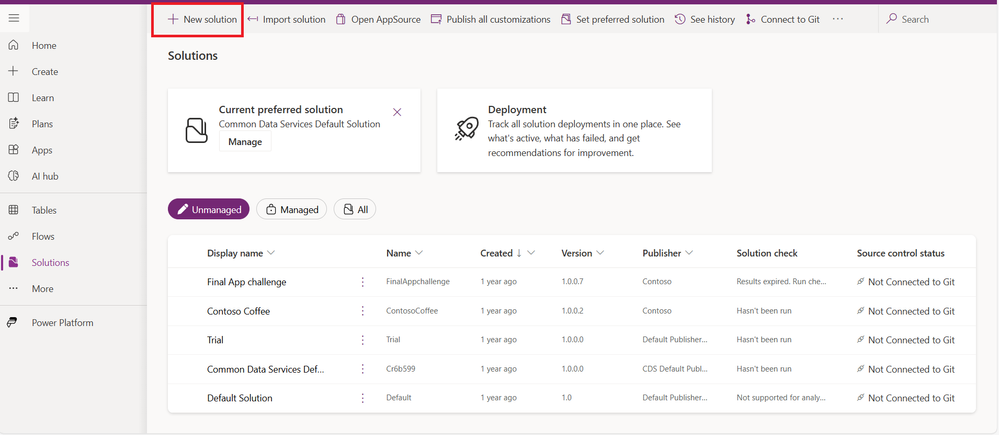
Task: Select the All solutions filter
Action: pos(355,209)
